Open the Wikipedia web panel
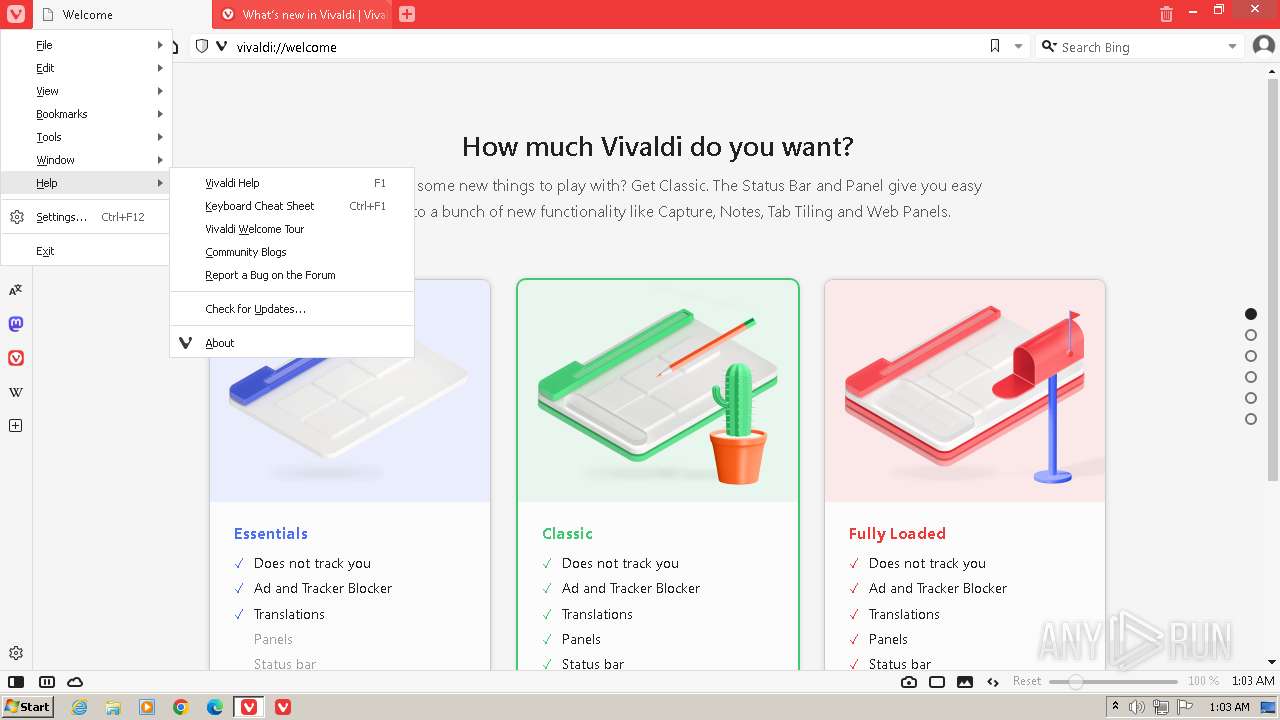1280x720 pixels. [x=16, y=392]
